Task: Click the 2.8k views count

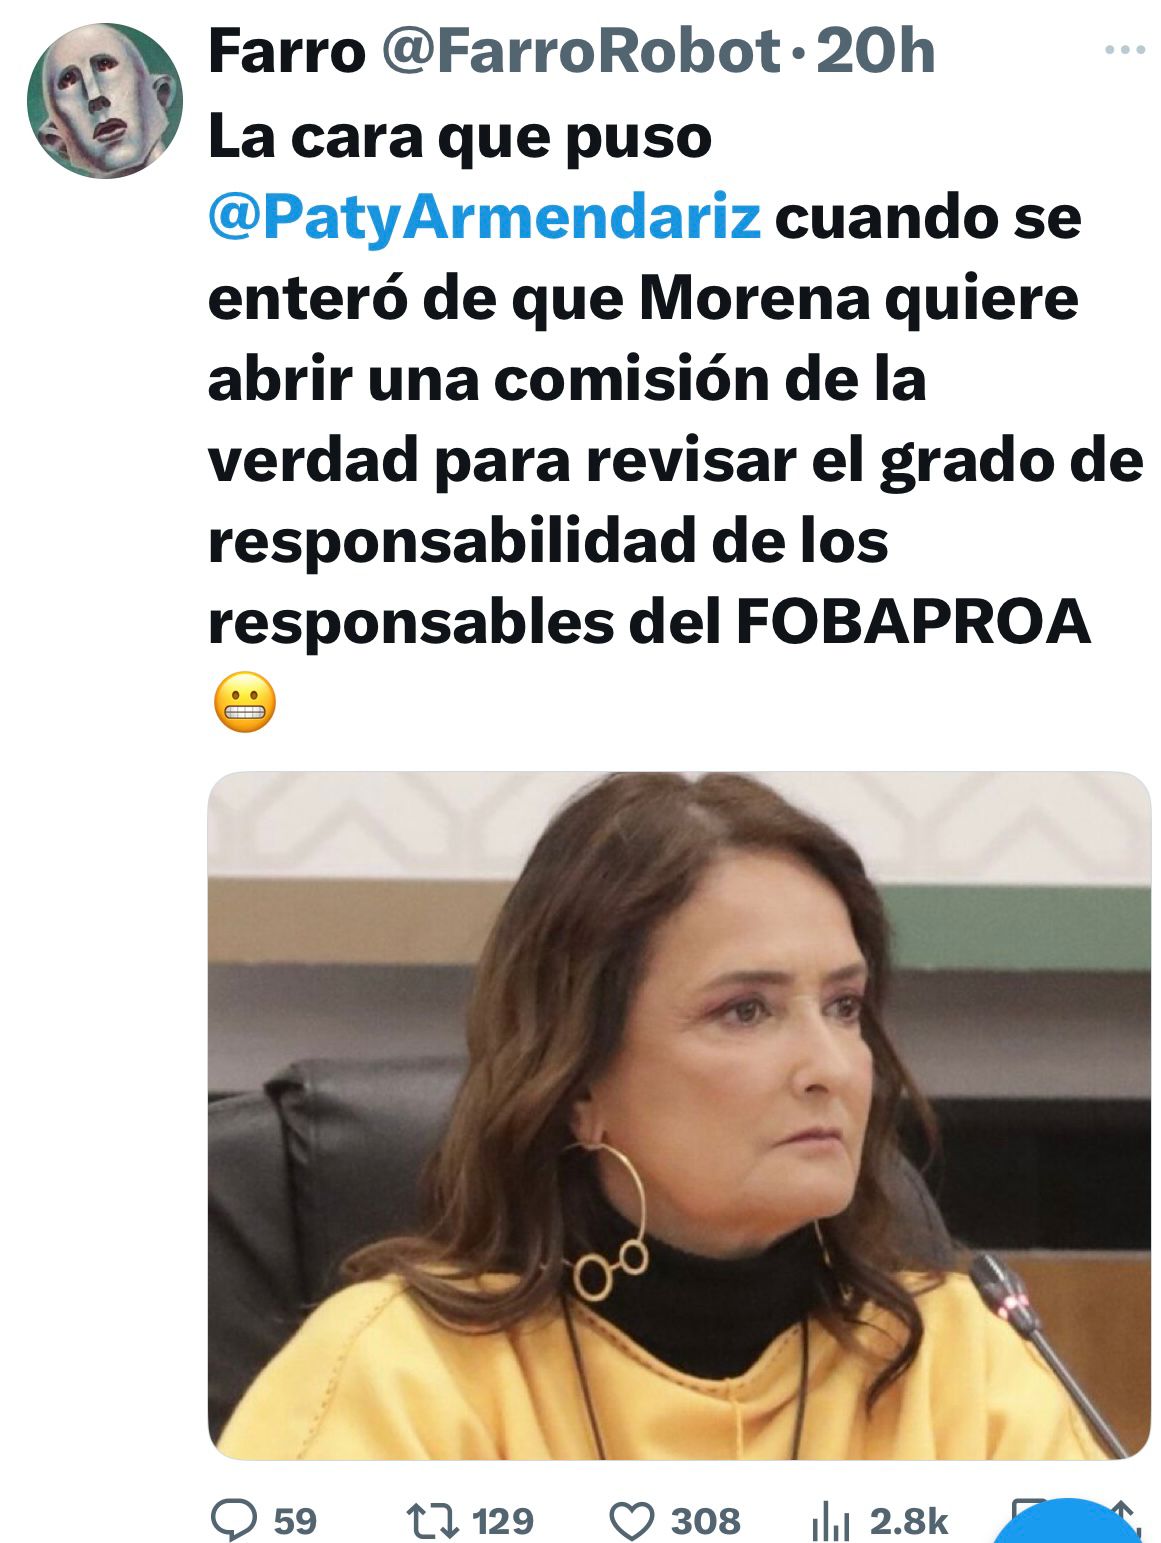Action: (x=908, y=1521)
